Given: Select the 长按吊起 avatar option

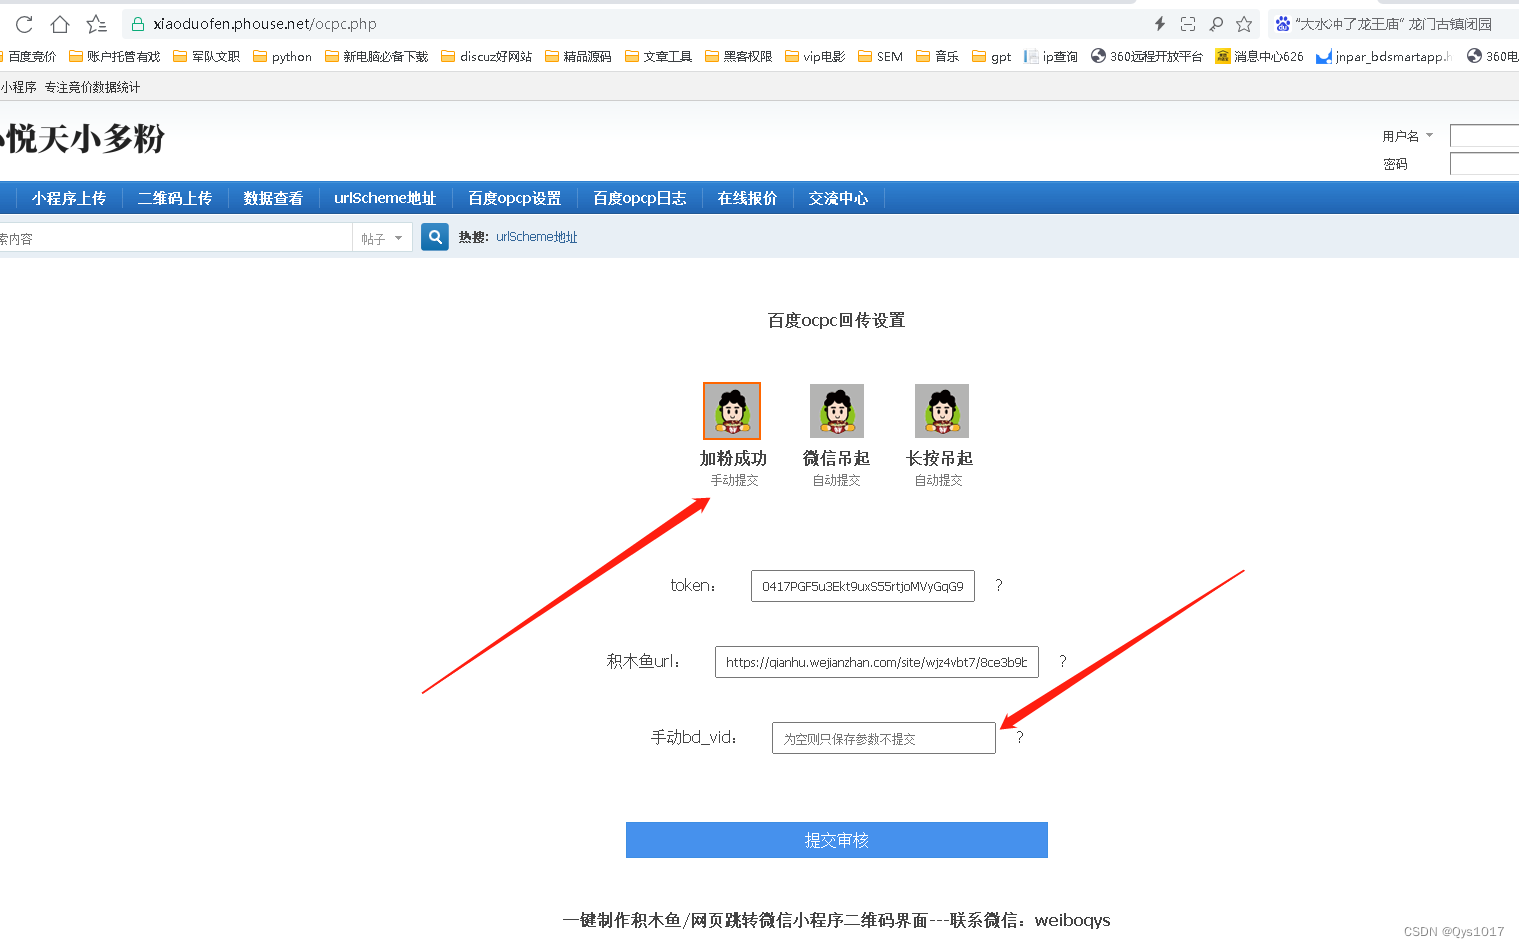Looking at the screenshot, I should tap(942, 411).
